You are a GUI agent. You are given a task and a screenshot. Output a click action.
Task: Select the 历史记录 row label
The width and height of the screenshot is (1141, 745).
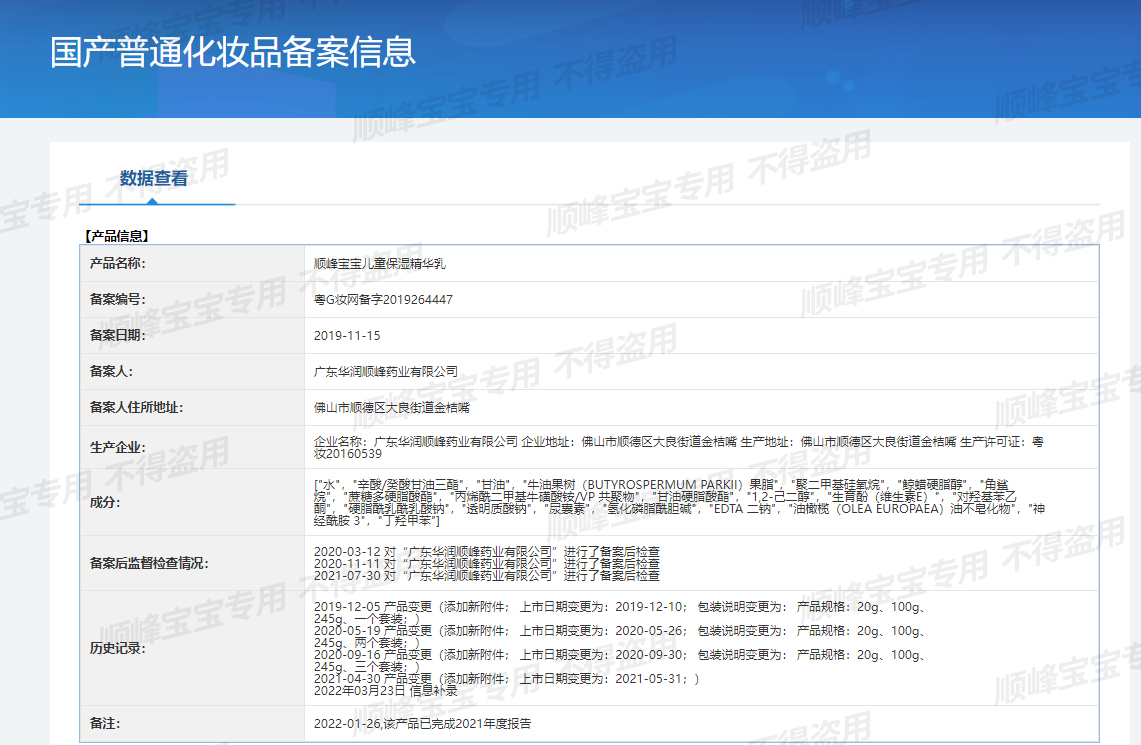(x=118, y=648)
